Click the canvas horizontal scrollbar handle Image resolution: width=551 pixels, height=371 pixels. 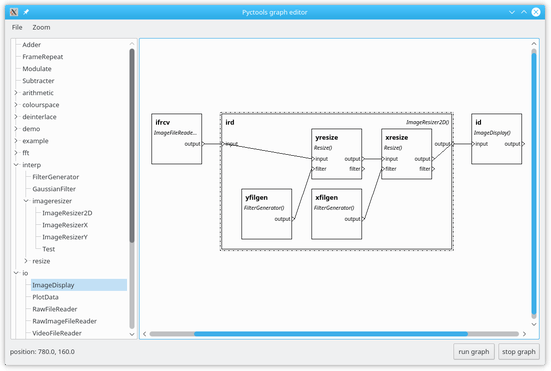[331, 334]
